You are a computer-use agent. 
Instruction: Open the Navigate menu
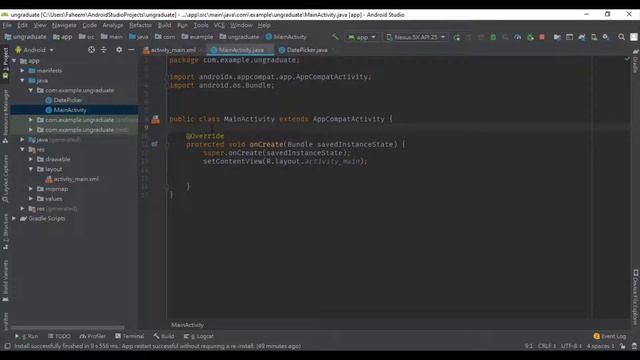pyautogui.click(x=64, y=25)
